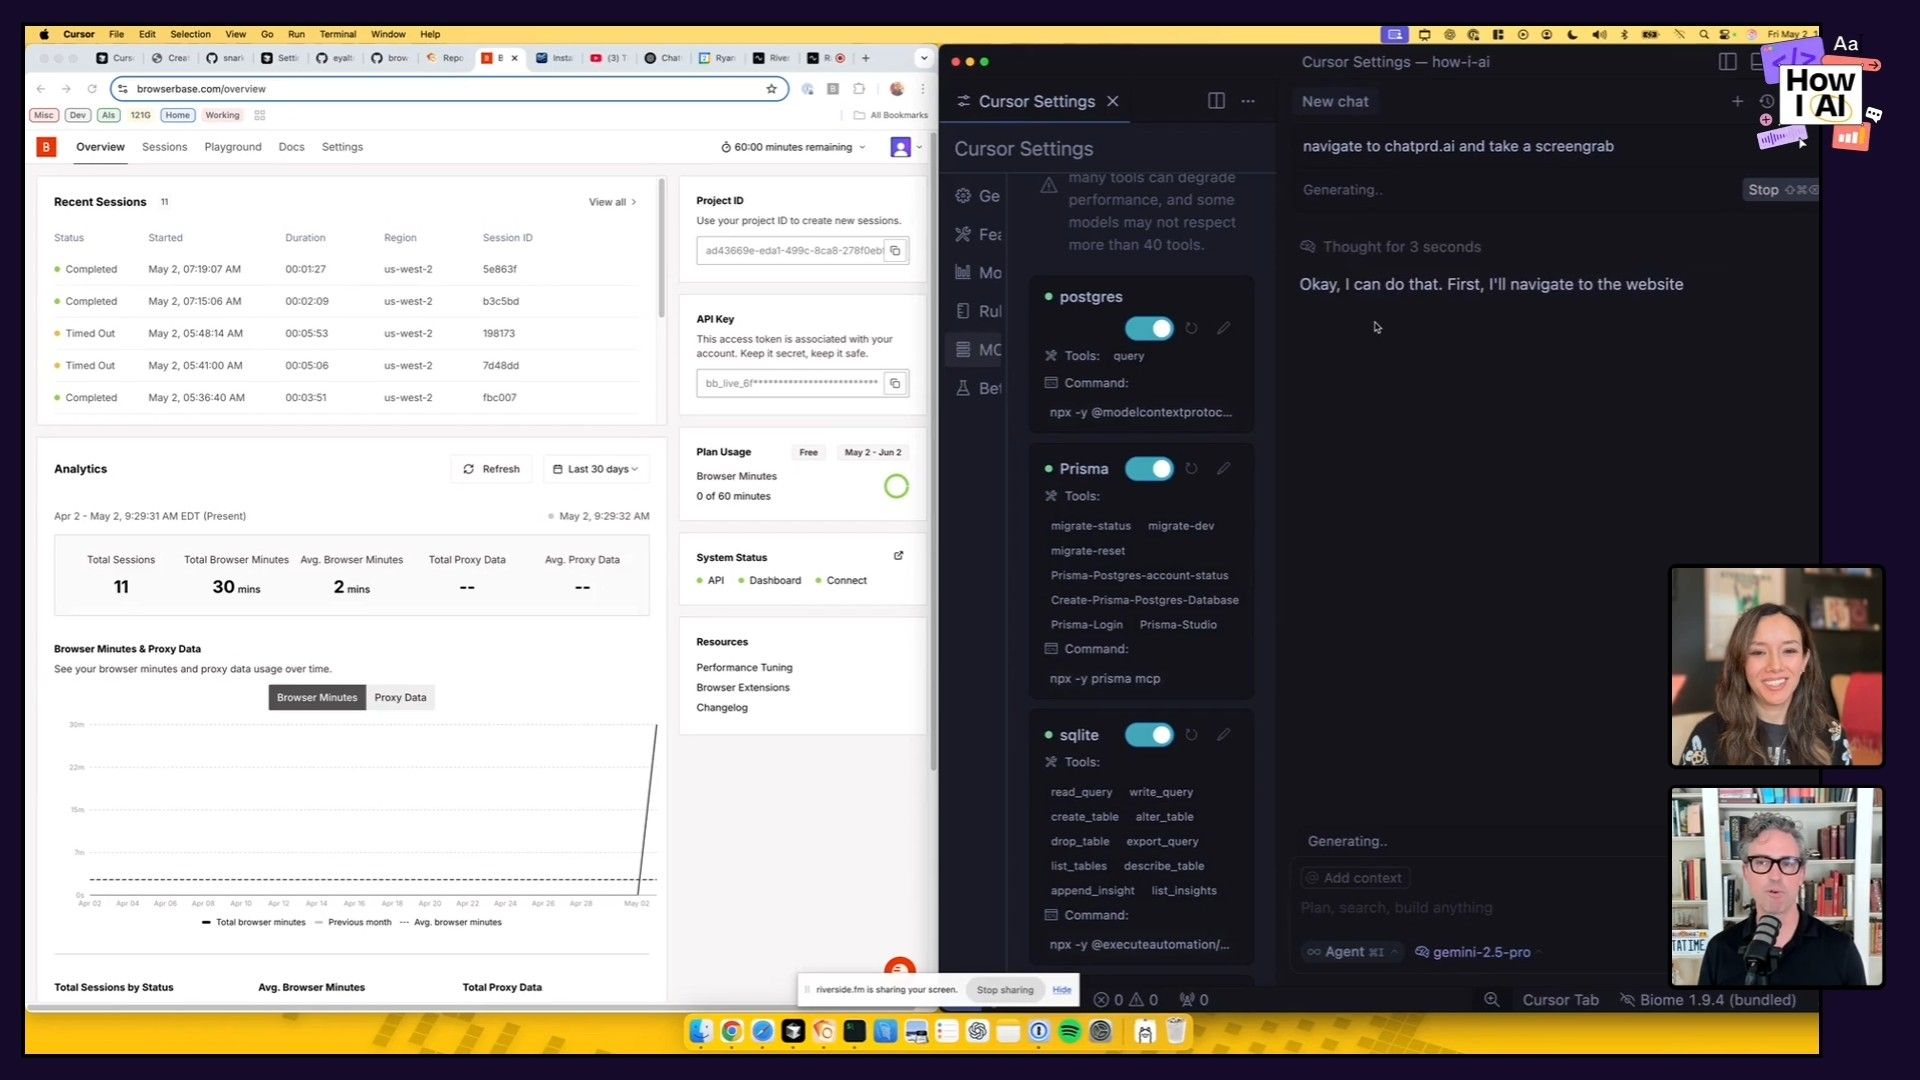Open session 5e863f row
This screenshot has height=1080, width=1920.
point(345,269)
